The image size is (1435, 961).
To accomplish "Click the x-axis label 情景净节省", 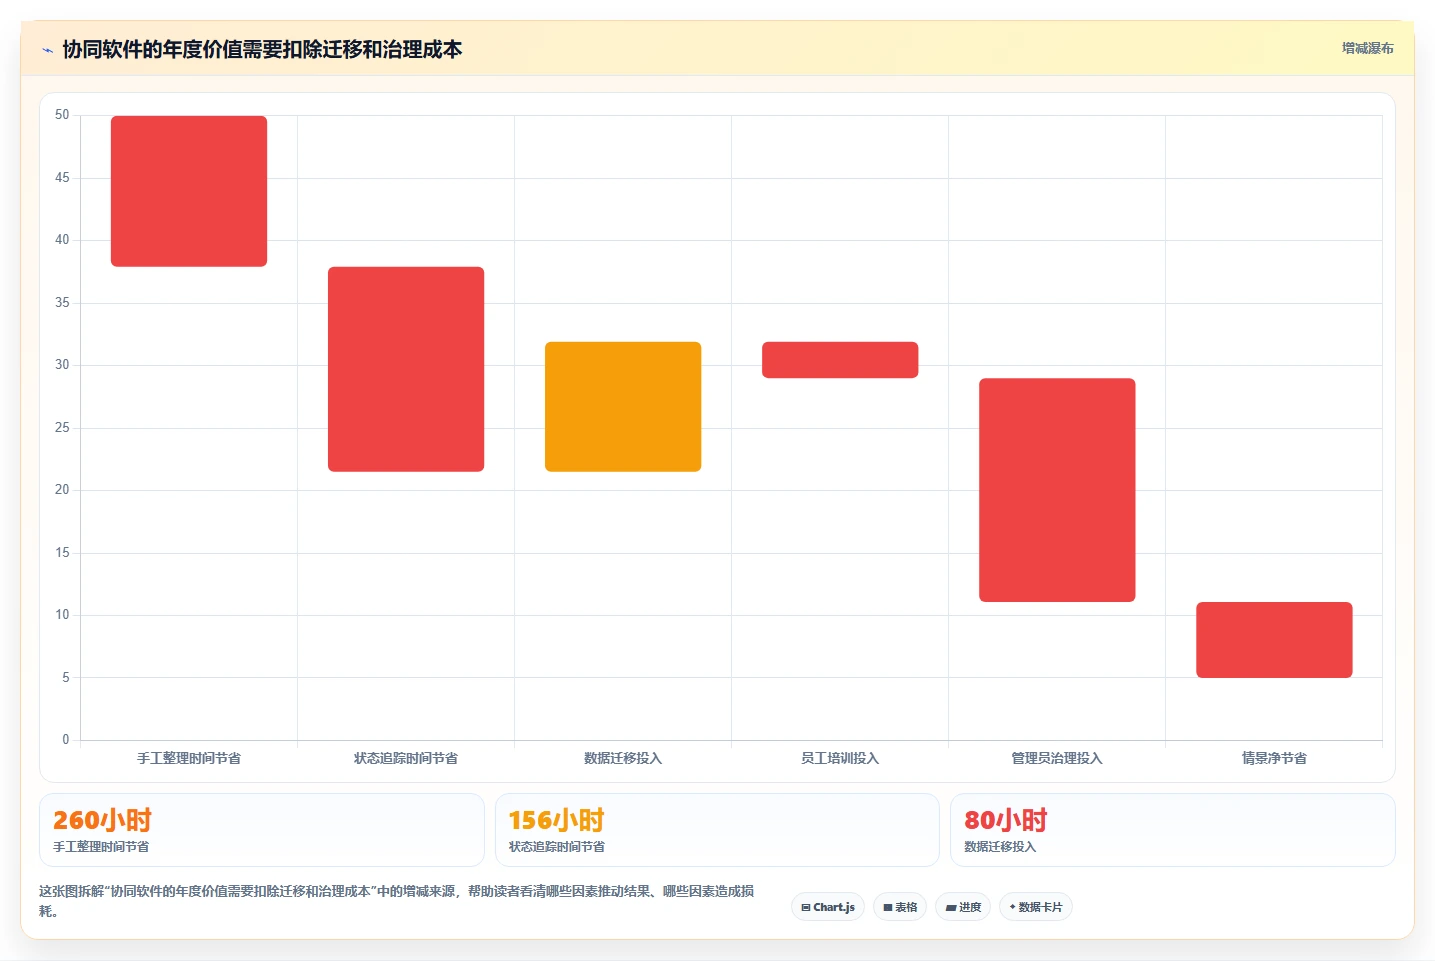I will 1274,758.
